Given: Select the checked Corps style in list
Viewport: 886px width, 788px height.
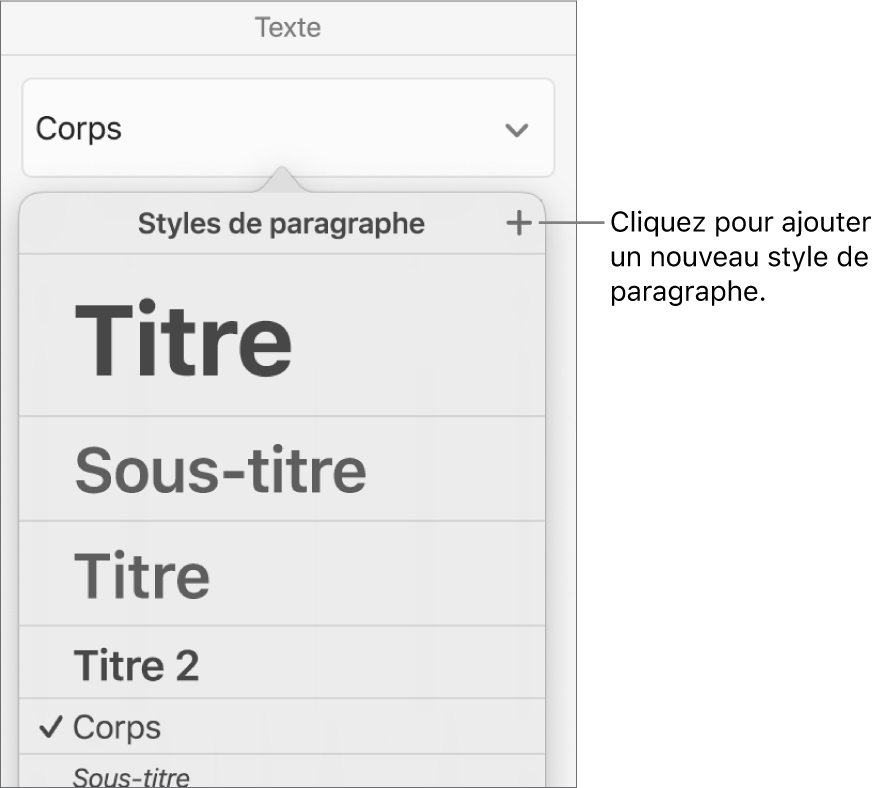Looking at the screenshot, I should [x=117, y=727].
